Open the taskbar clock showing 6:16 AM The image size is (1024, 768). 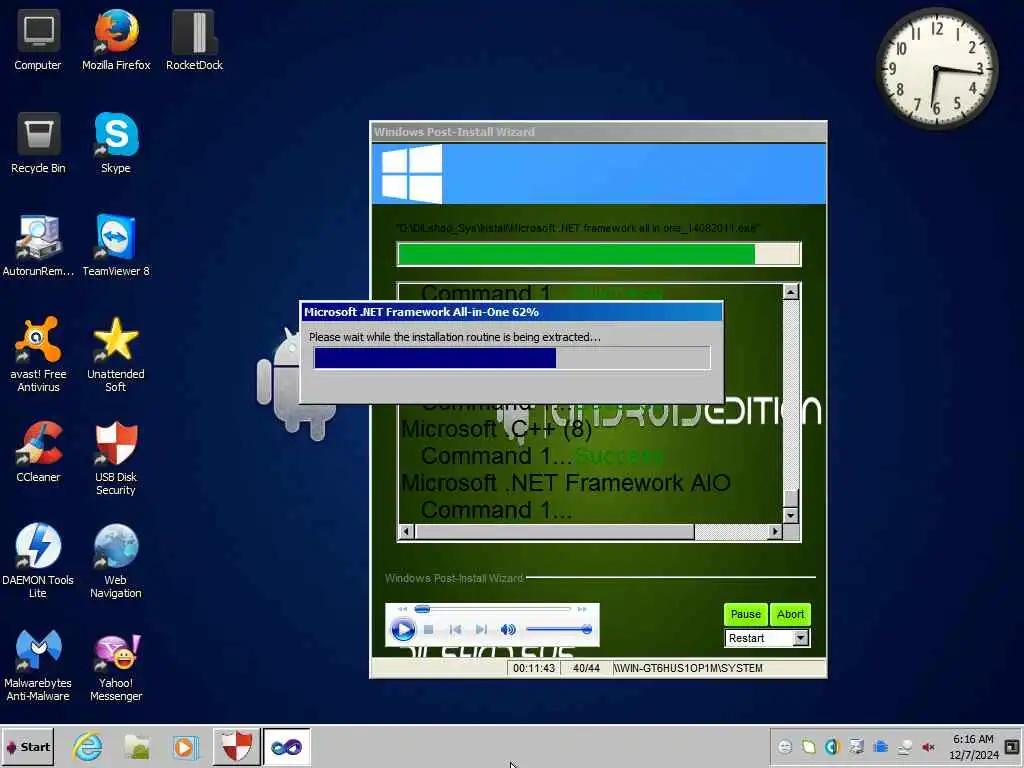[974, 746]
